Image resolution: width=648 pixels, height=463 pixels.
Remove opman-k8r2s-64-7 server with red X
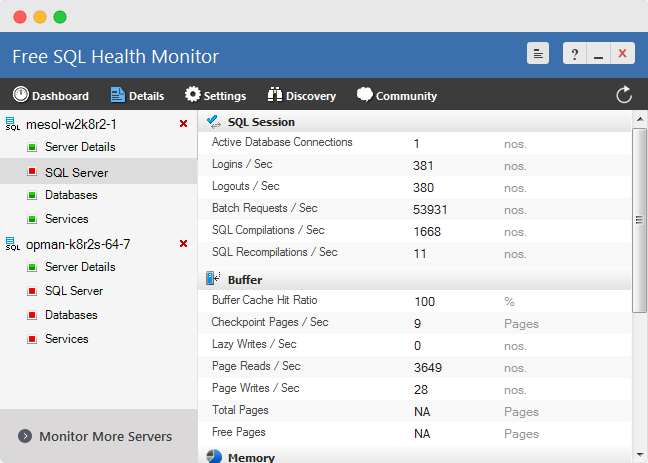pyautogui.click(x=183, y=244)
